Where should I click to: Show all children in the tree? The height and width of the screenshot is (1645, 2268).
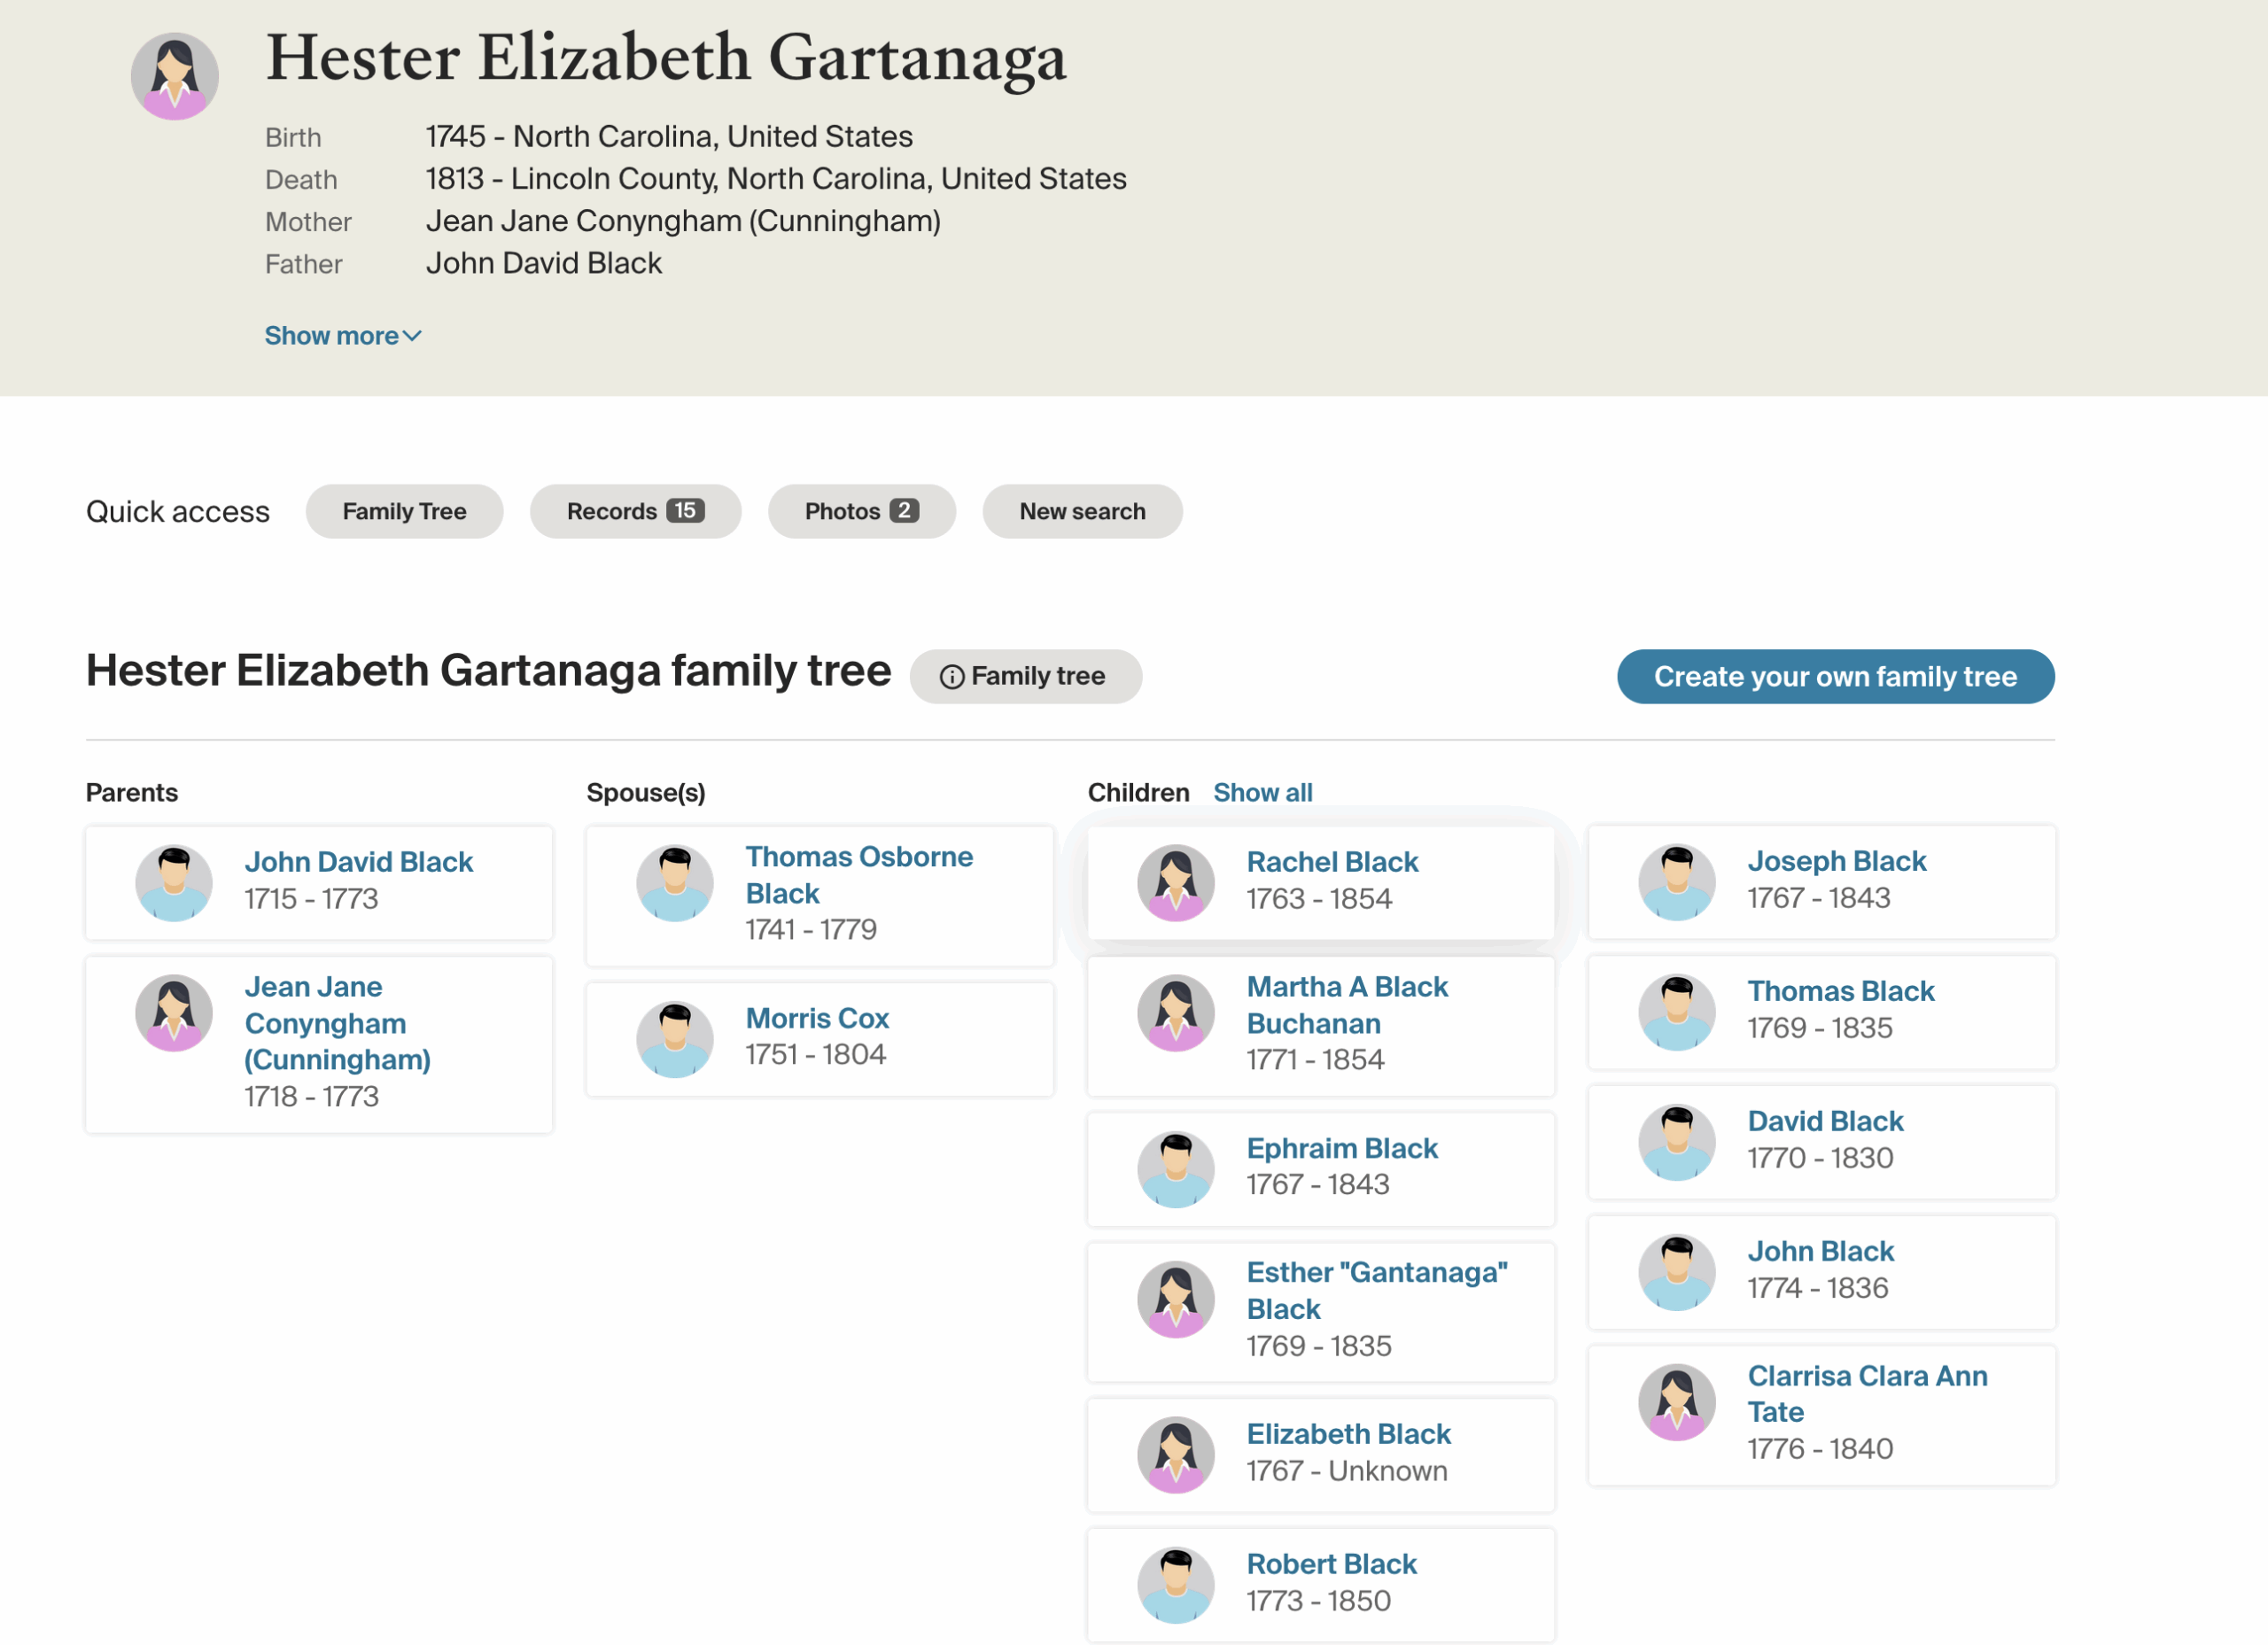1262,792
